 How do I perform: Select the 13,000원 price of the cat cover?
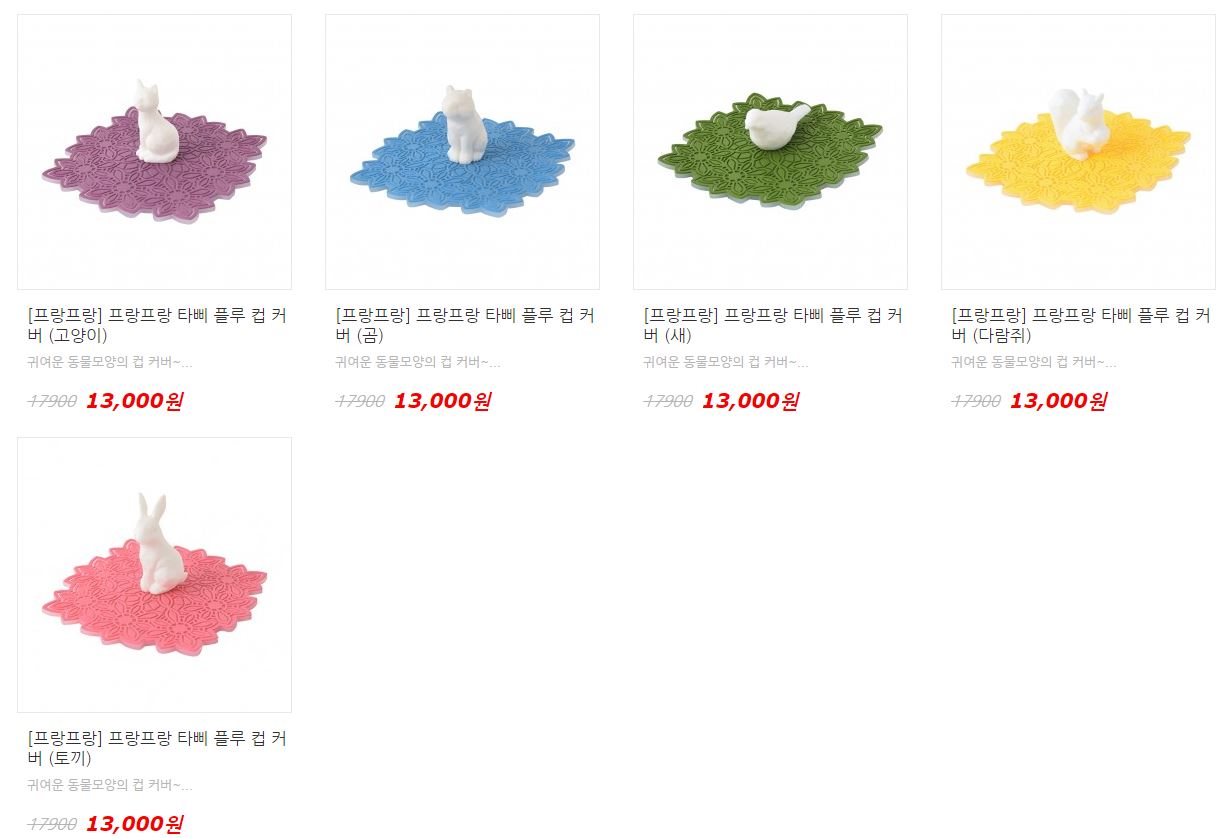[134, 401]
